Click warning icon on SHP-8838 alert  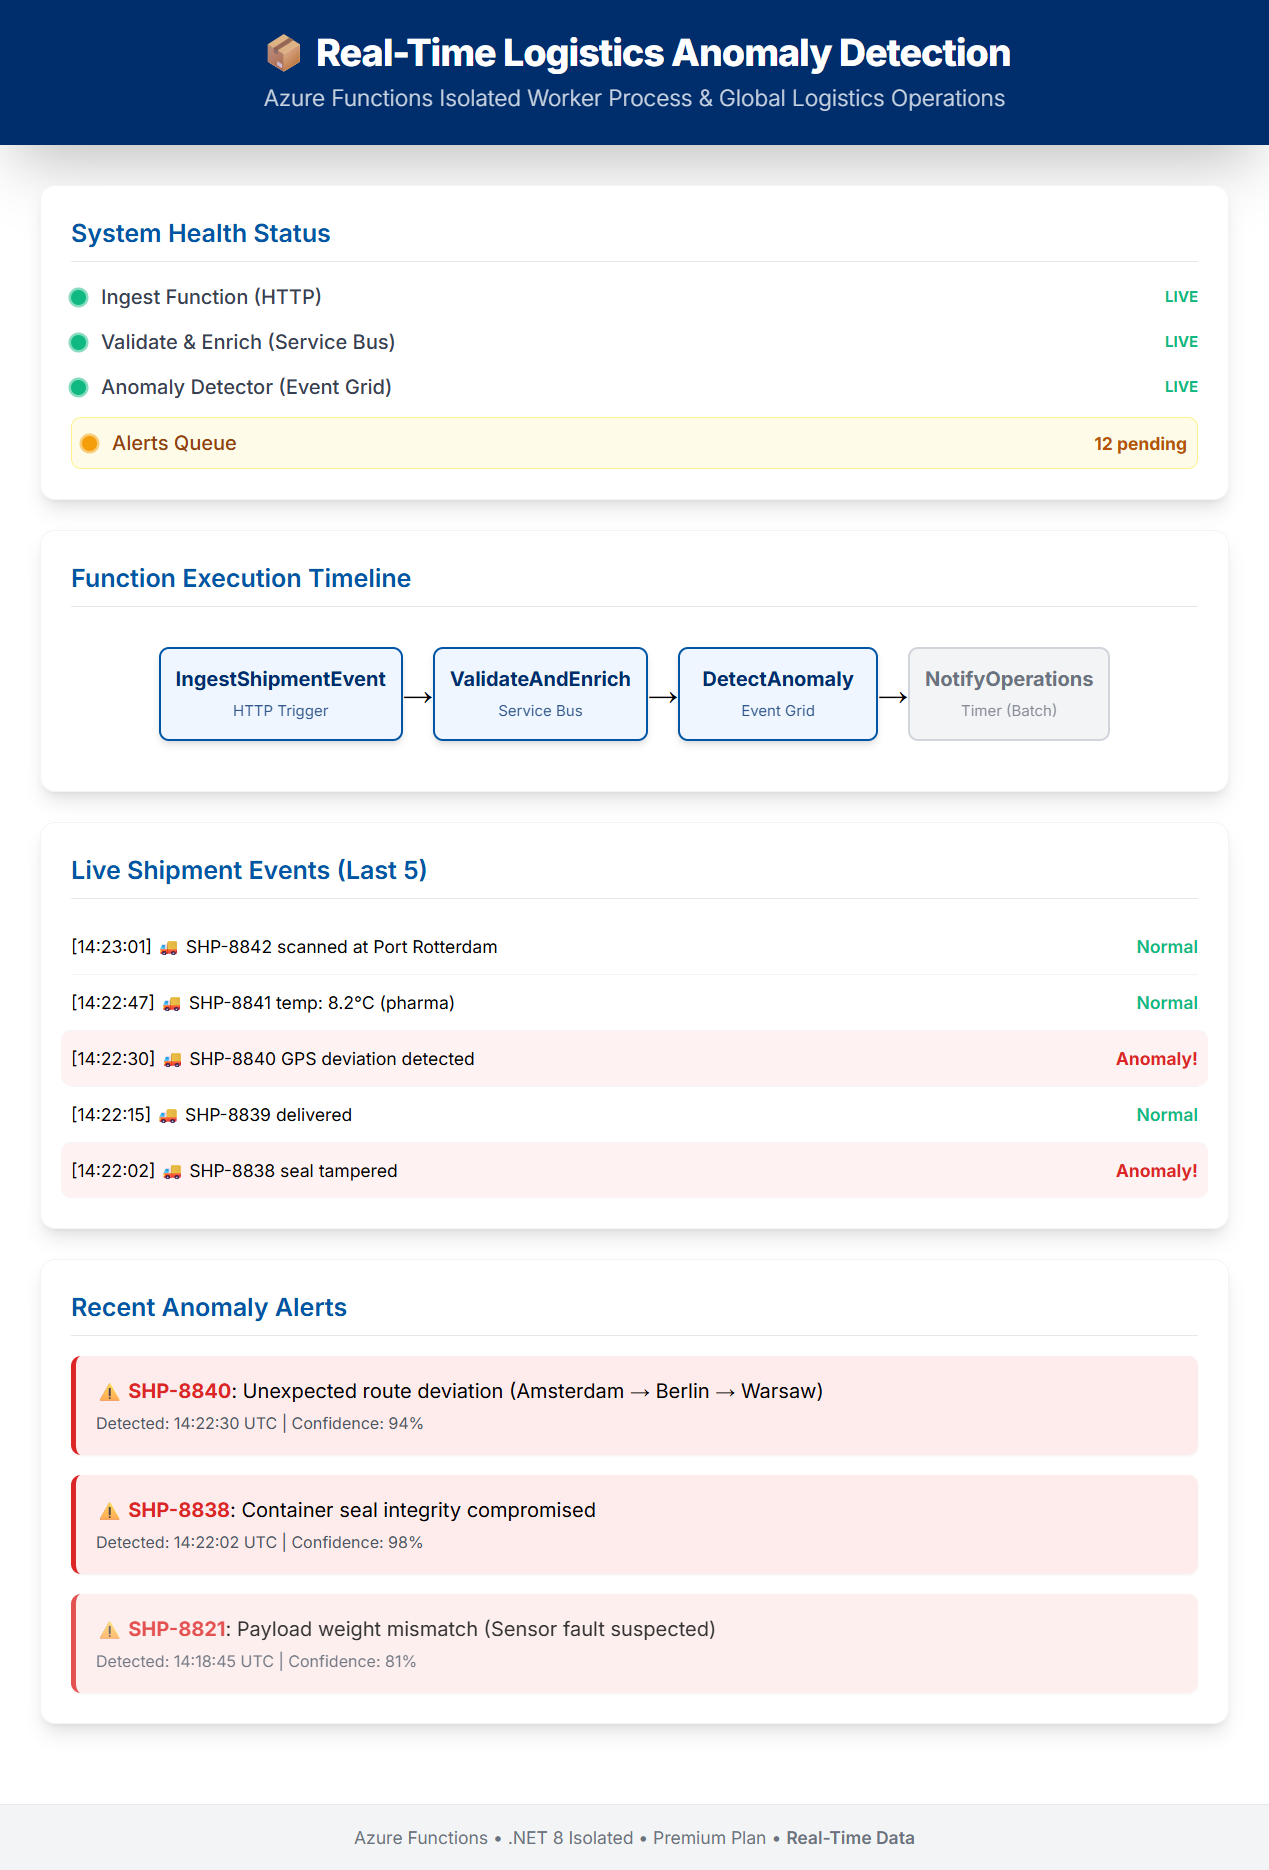(x=109, y=1511)
